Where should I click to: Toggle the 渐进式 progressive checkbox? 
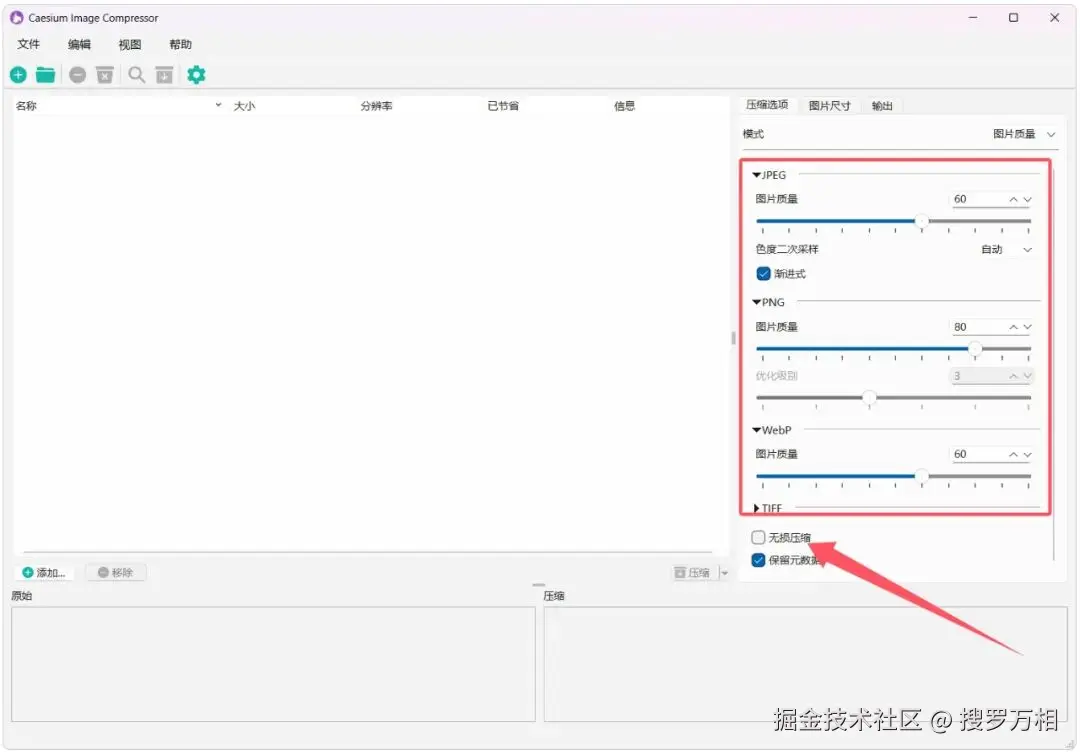(x=763, y=273)
